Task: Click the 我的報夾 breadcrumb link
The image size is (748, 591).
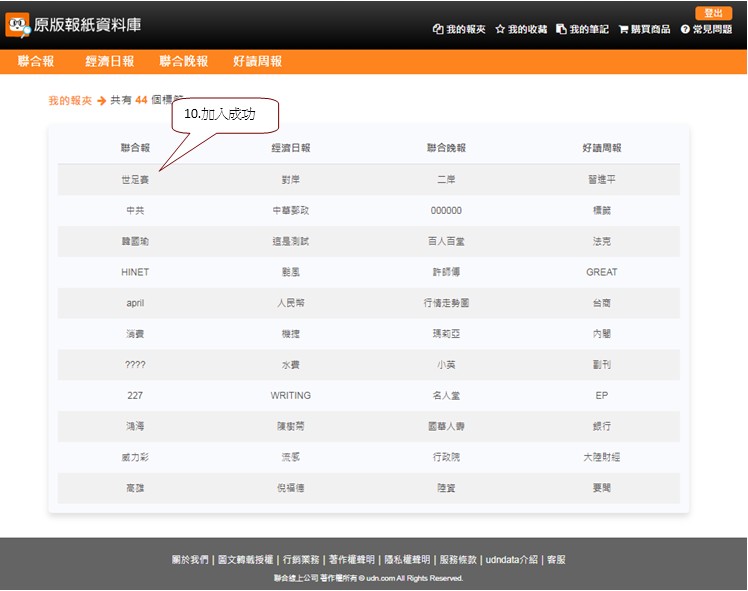Action: pyautogui.click(x=70, y=101)
